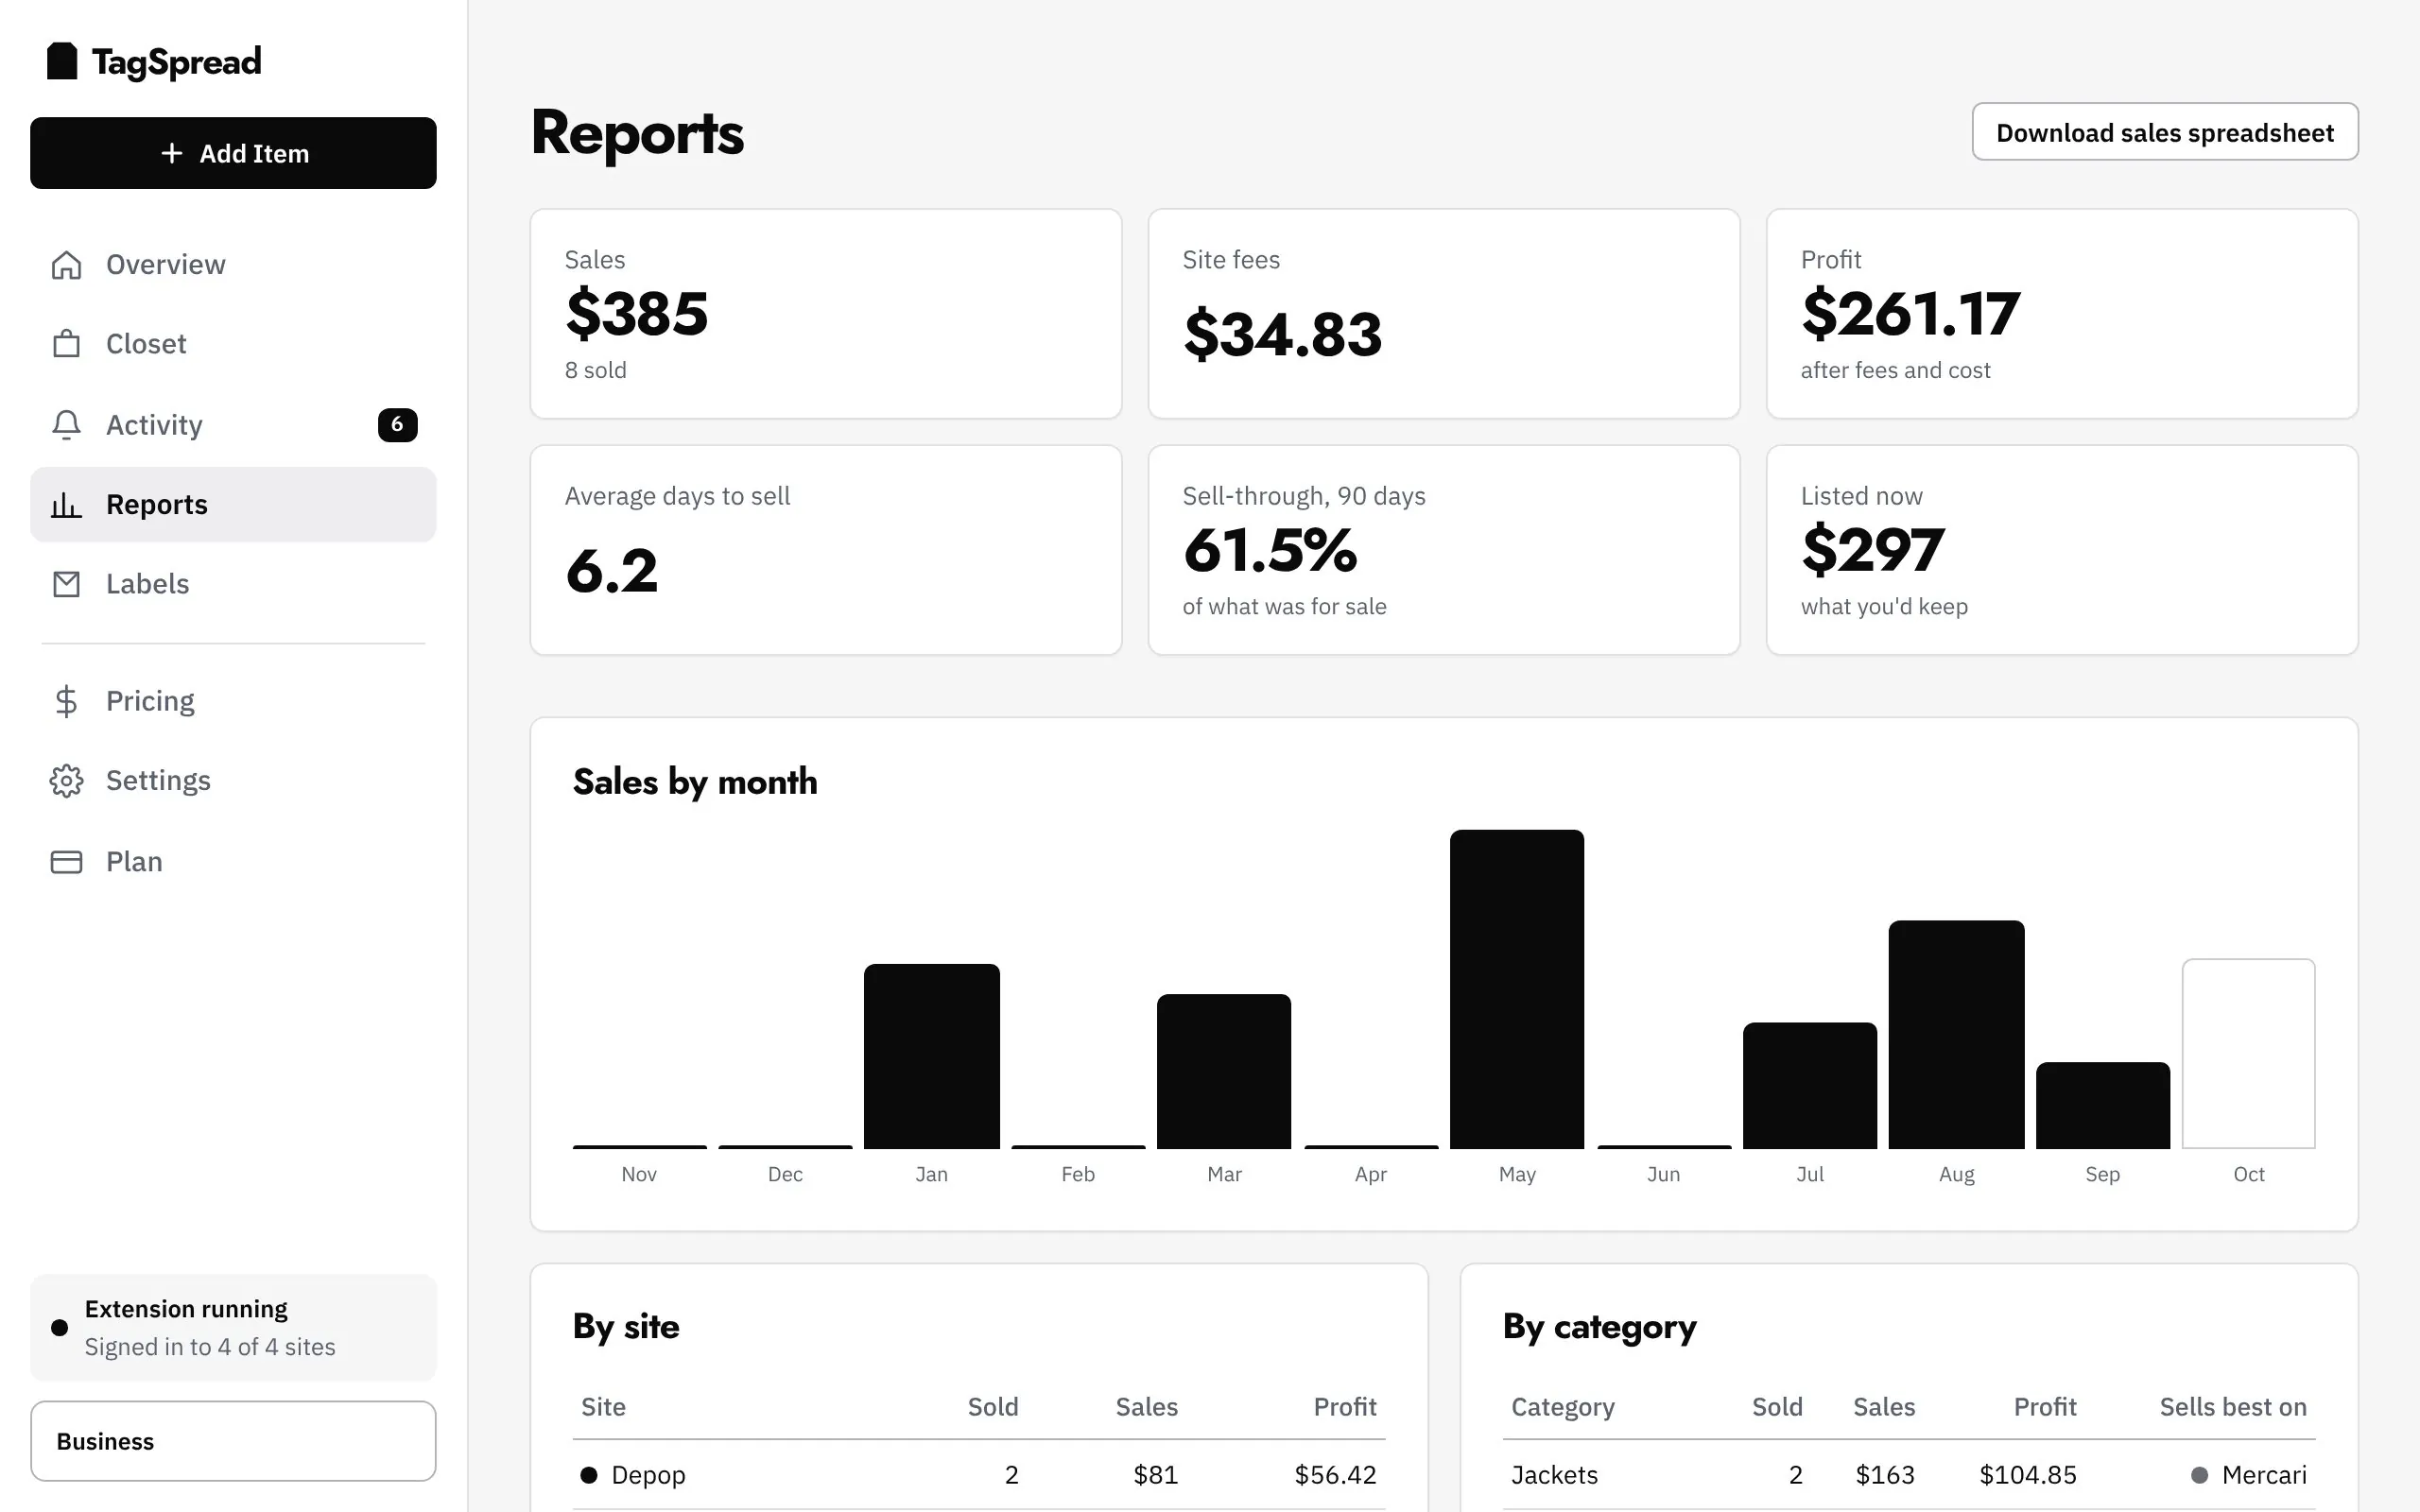The height and width of the screenshot is (1512, 2420).
Task: Click the Extension running status dot
Action: [60, 1328]
